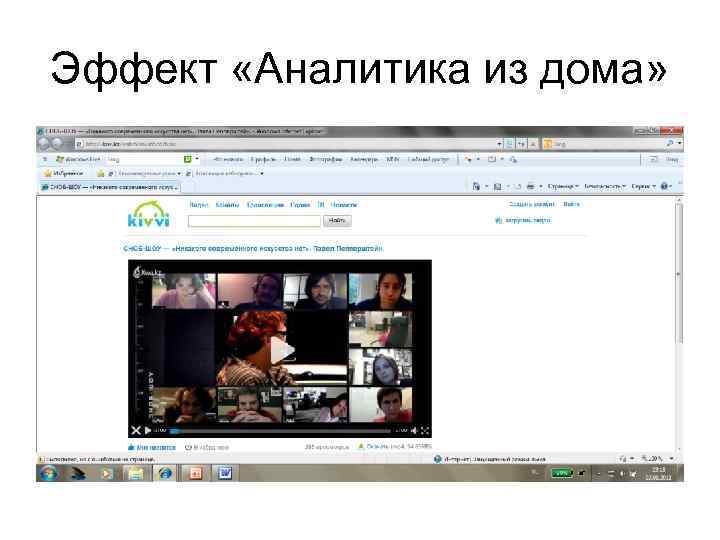Click the Refresh icon beside address bar
The height and width of the screenshot is (540, 720).
522,144
